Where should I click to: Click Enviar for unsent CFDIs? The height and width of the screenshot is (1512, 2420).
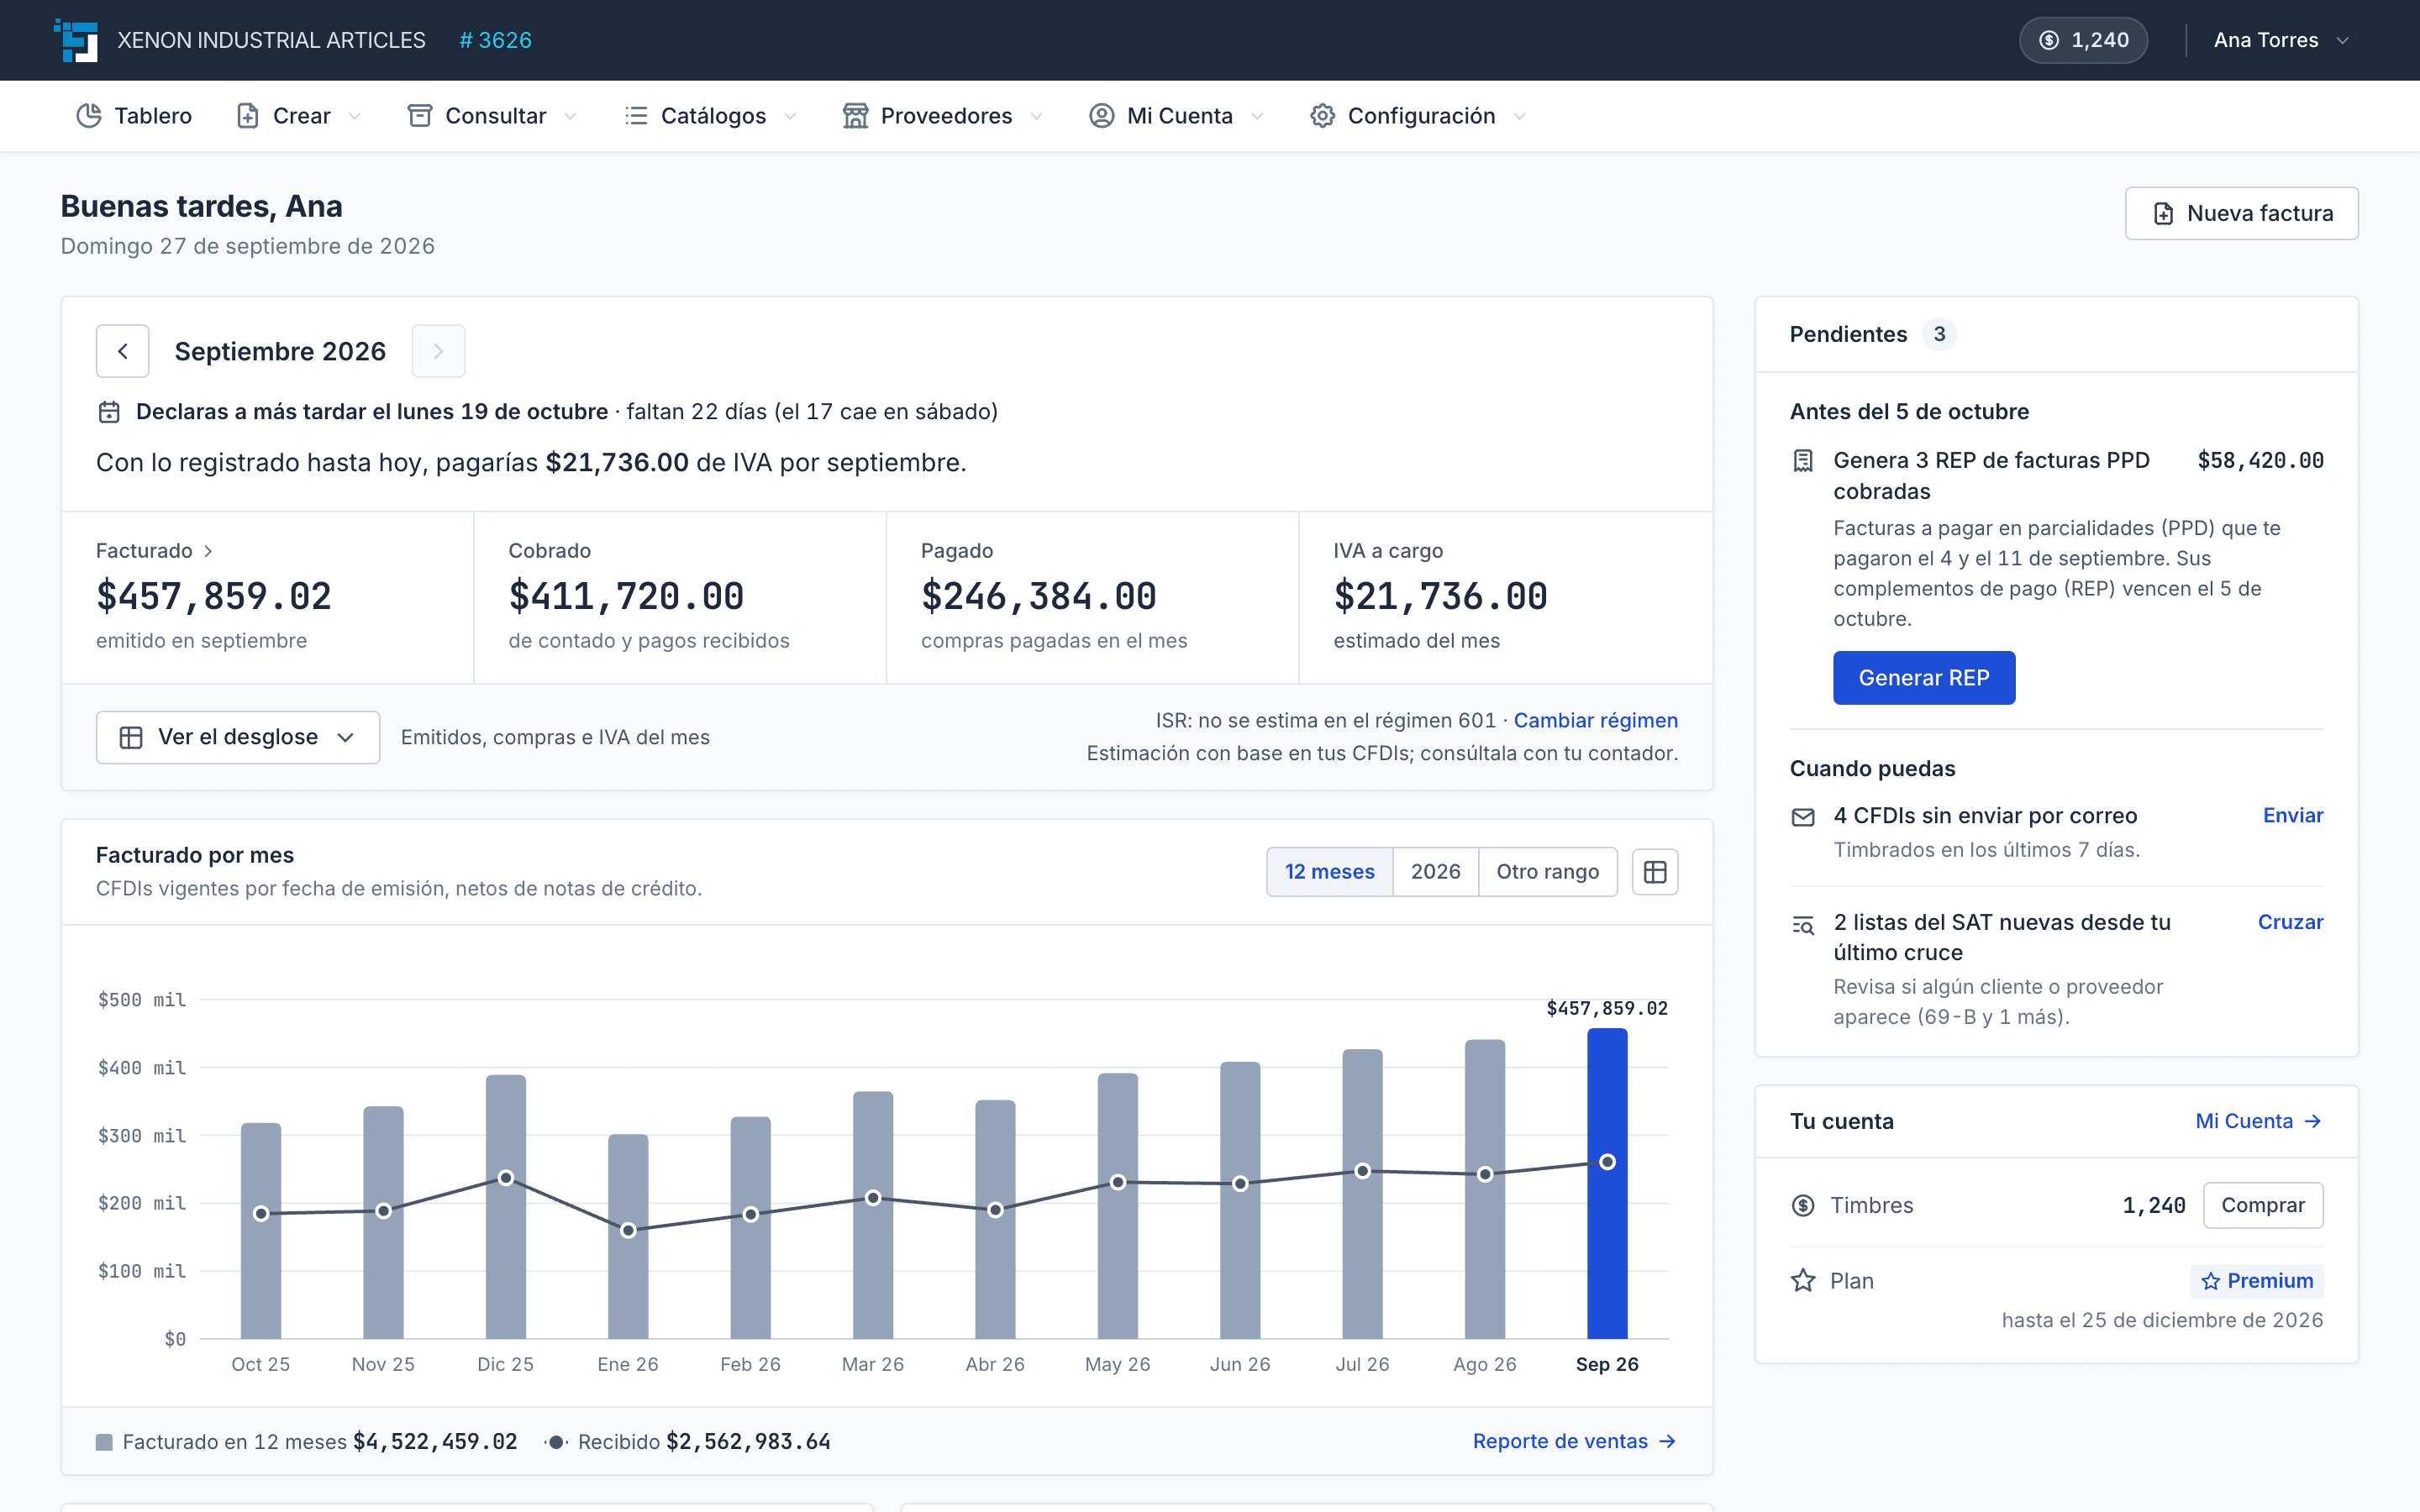[x=2293, y=815]
